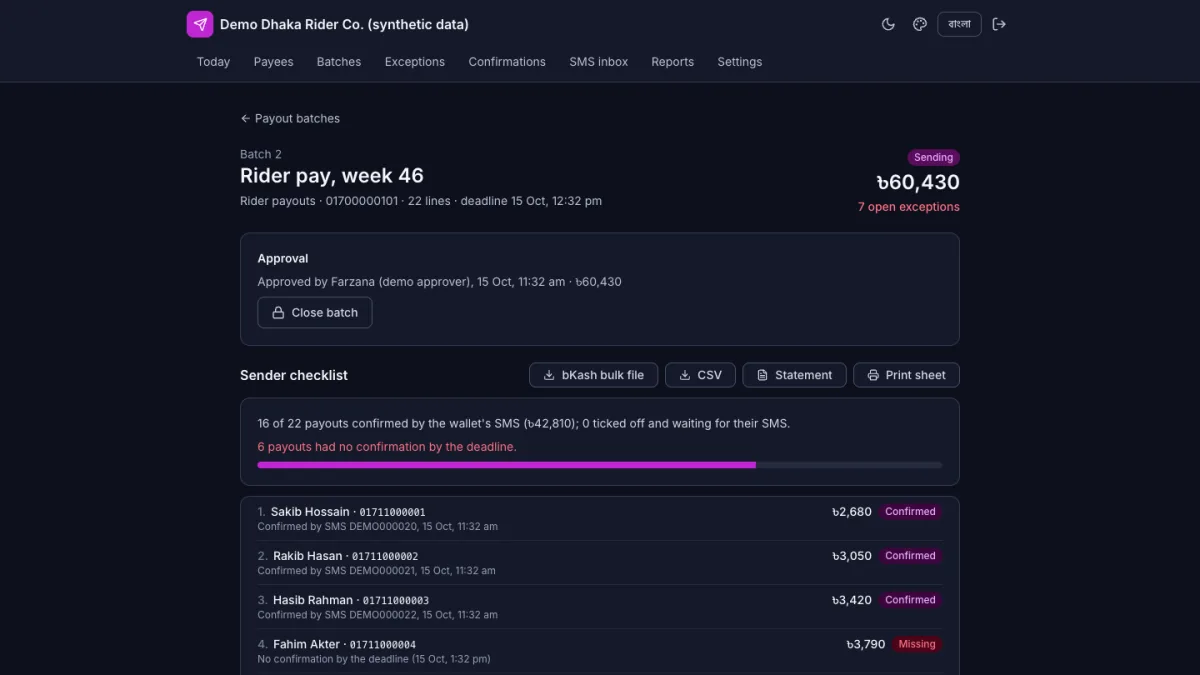Print the sender sheet
The height and width of the screenshot is (675, 1200).
[906, 375]
